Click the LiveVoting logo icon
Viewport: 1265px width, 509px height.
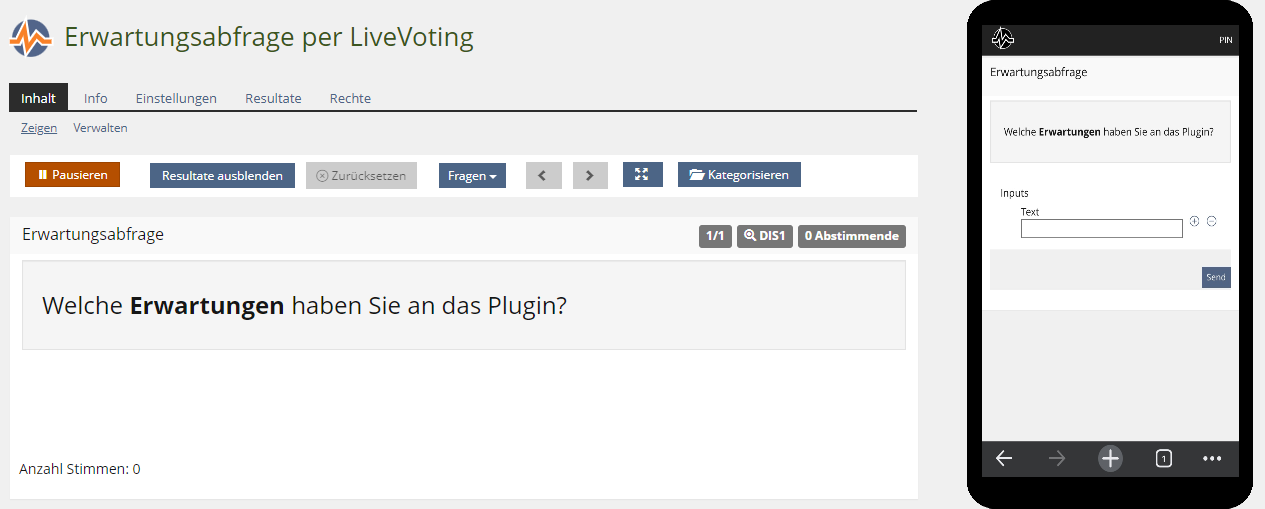point(30,38)
